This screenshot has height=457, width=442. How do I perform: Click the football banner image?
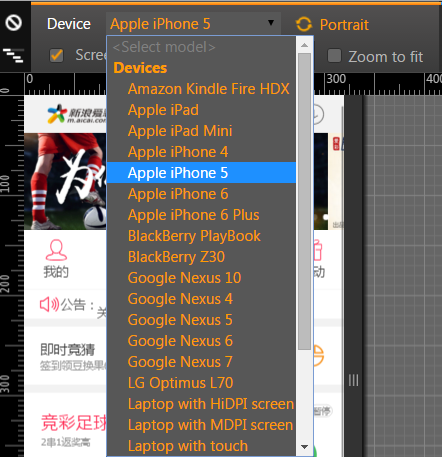coord(65,181)
